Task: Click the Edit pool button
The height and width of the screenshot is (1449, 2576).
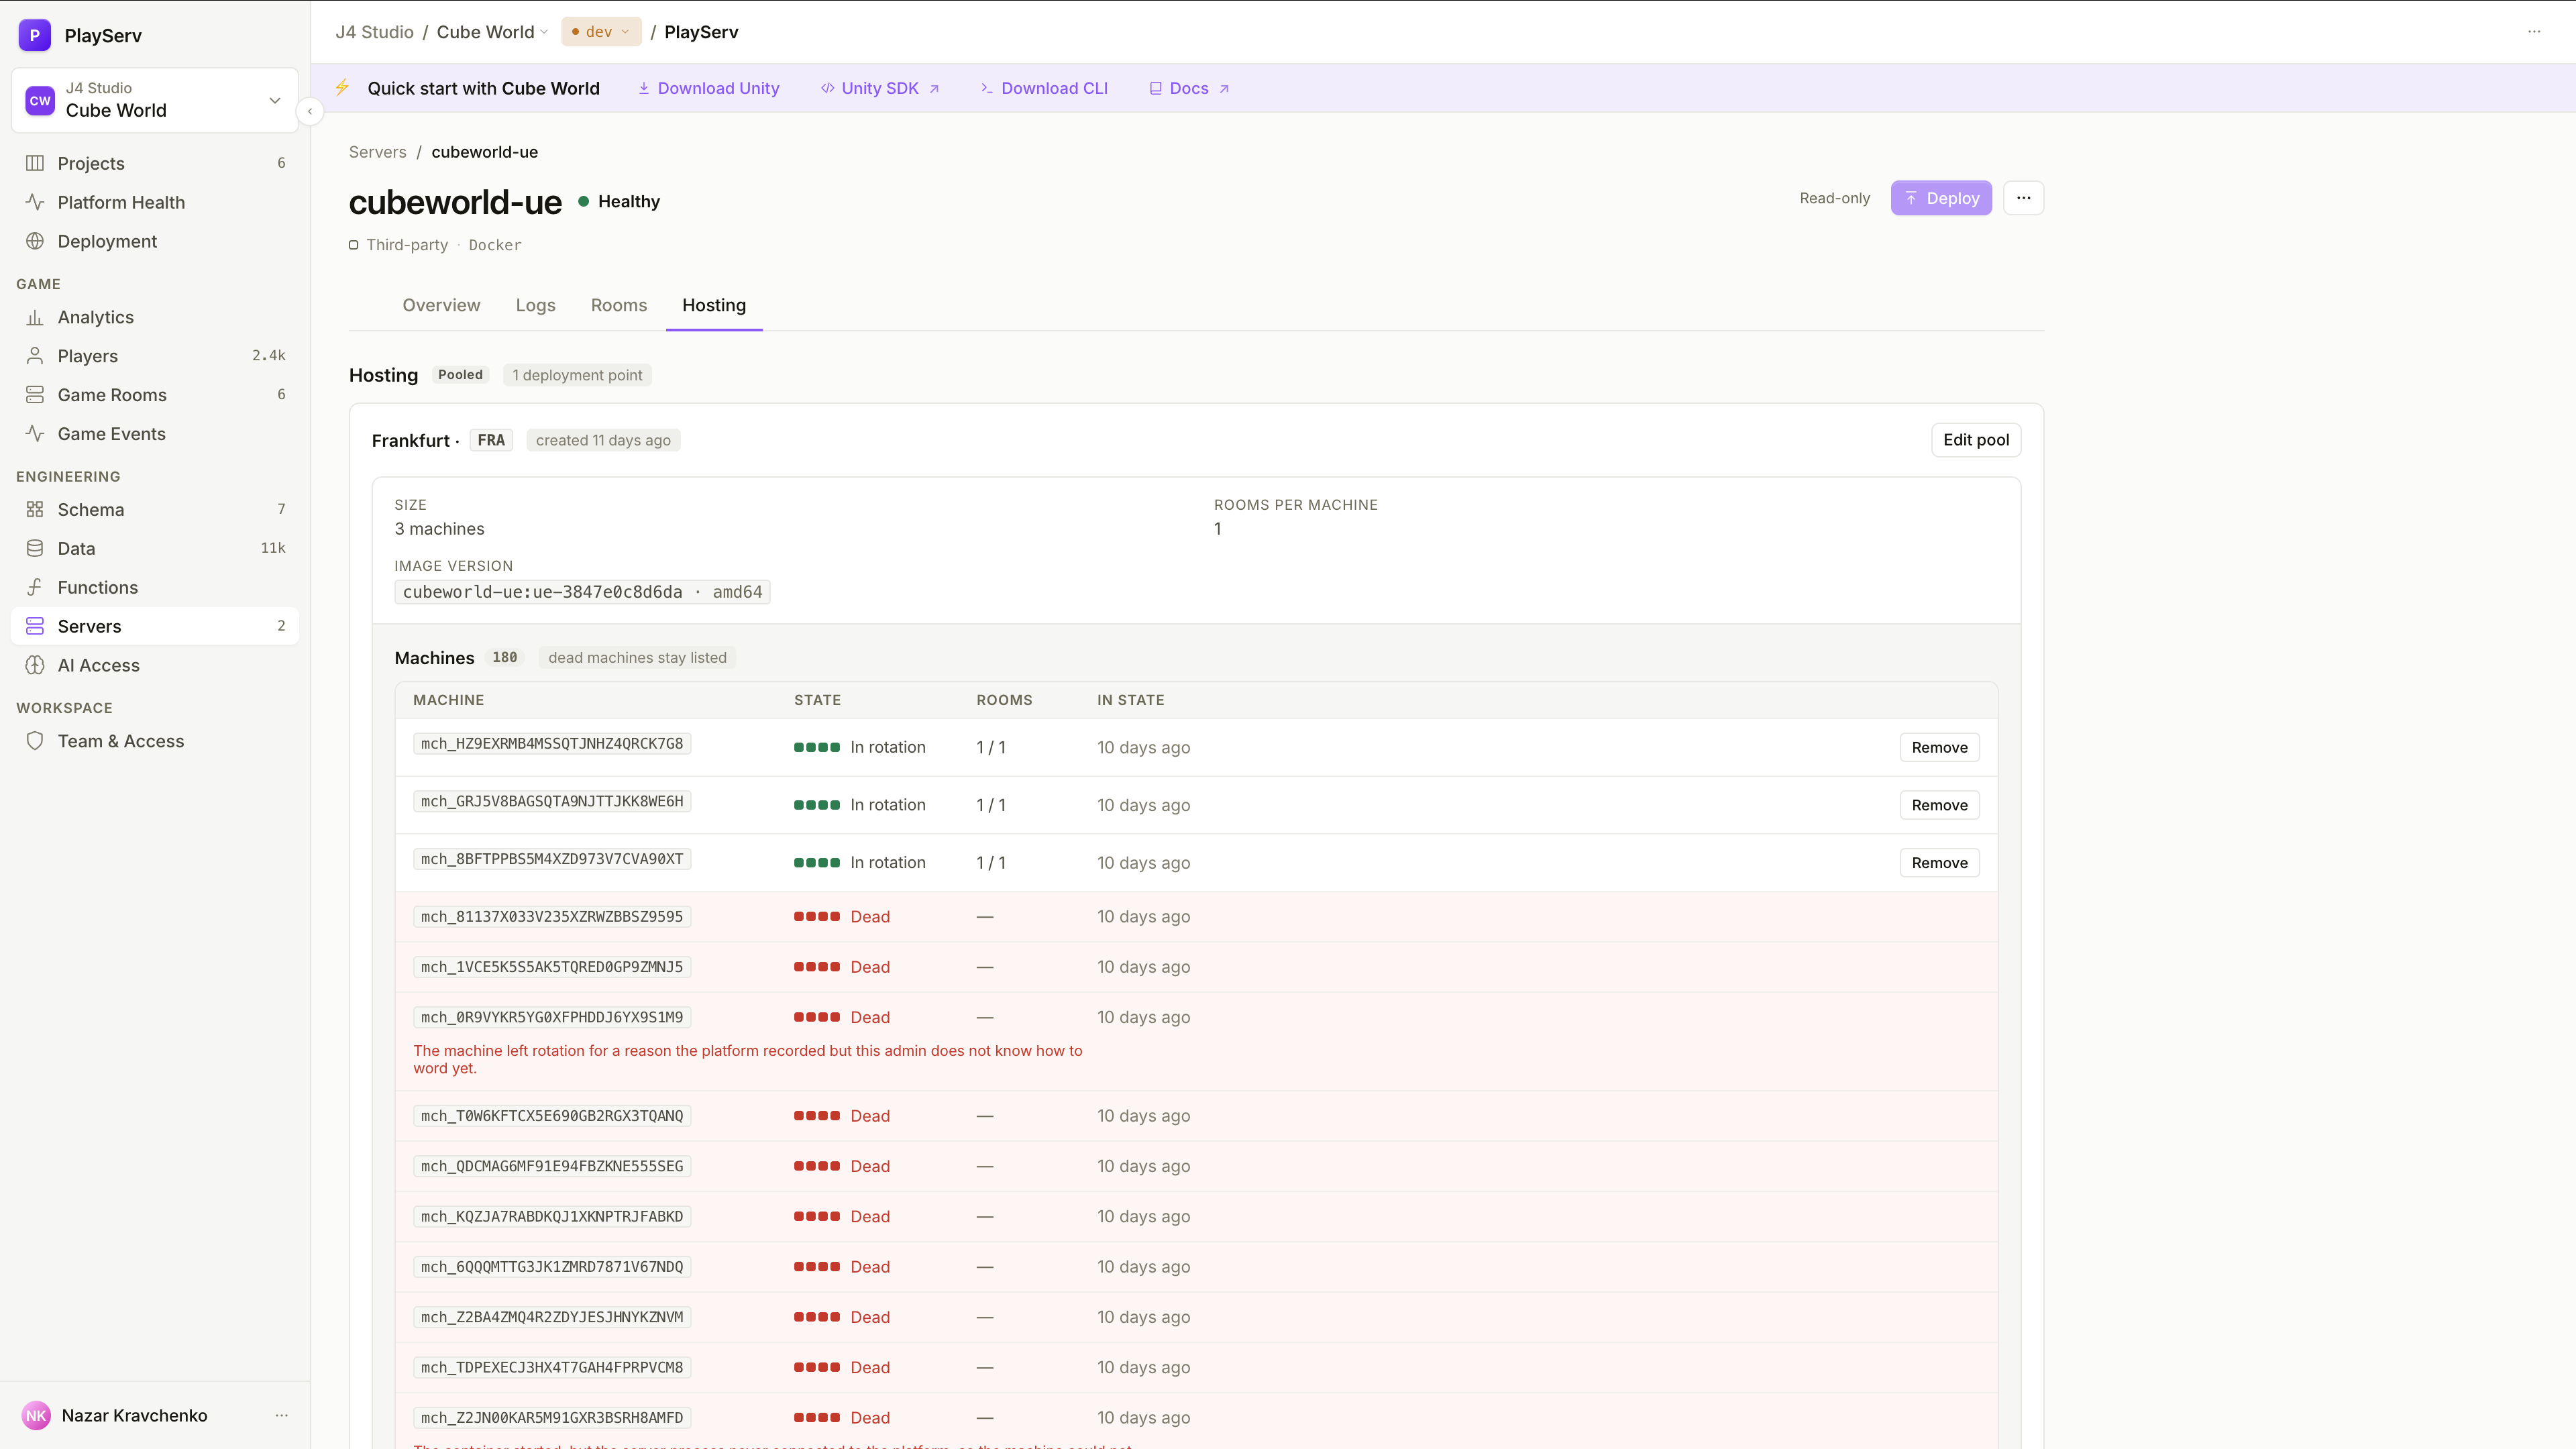Action: (x=1975, y=440)
